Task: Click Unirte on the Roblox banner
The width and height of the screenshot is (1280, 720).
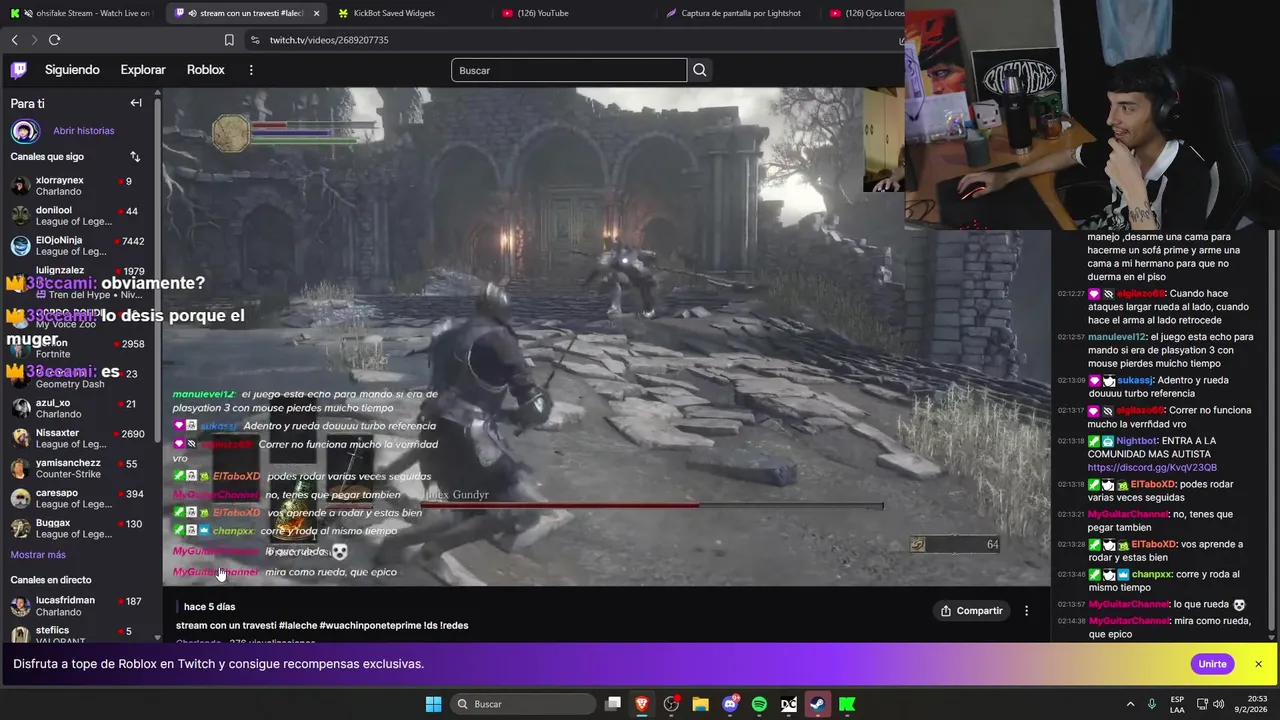Action: [x=1212, y=664]
